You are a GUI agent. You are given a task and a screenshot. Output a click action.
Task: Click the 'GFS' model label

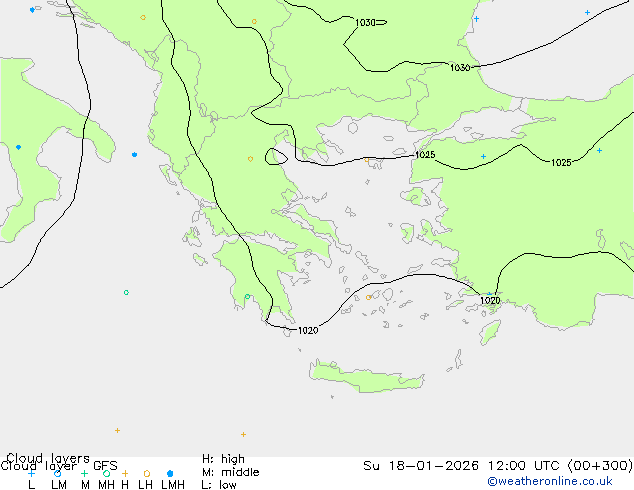click(105, 466)
